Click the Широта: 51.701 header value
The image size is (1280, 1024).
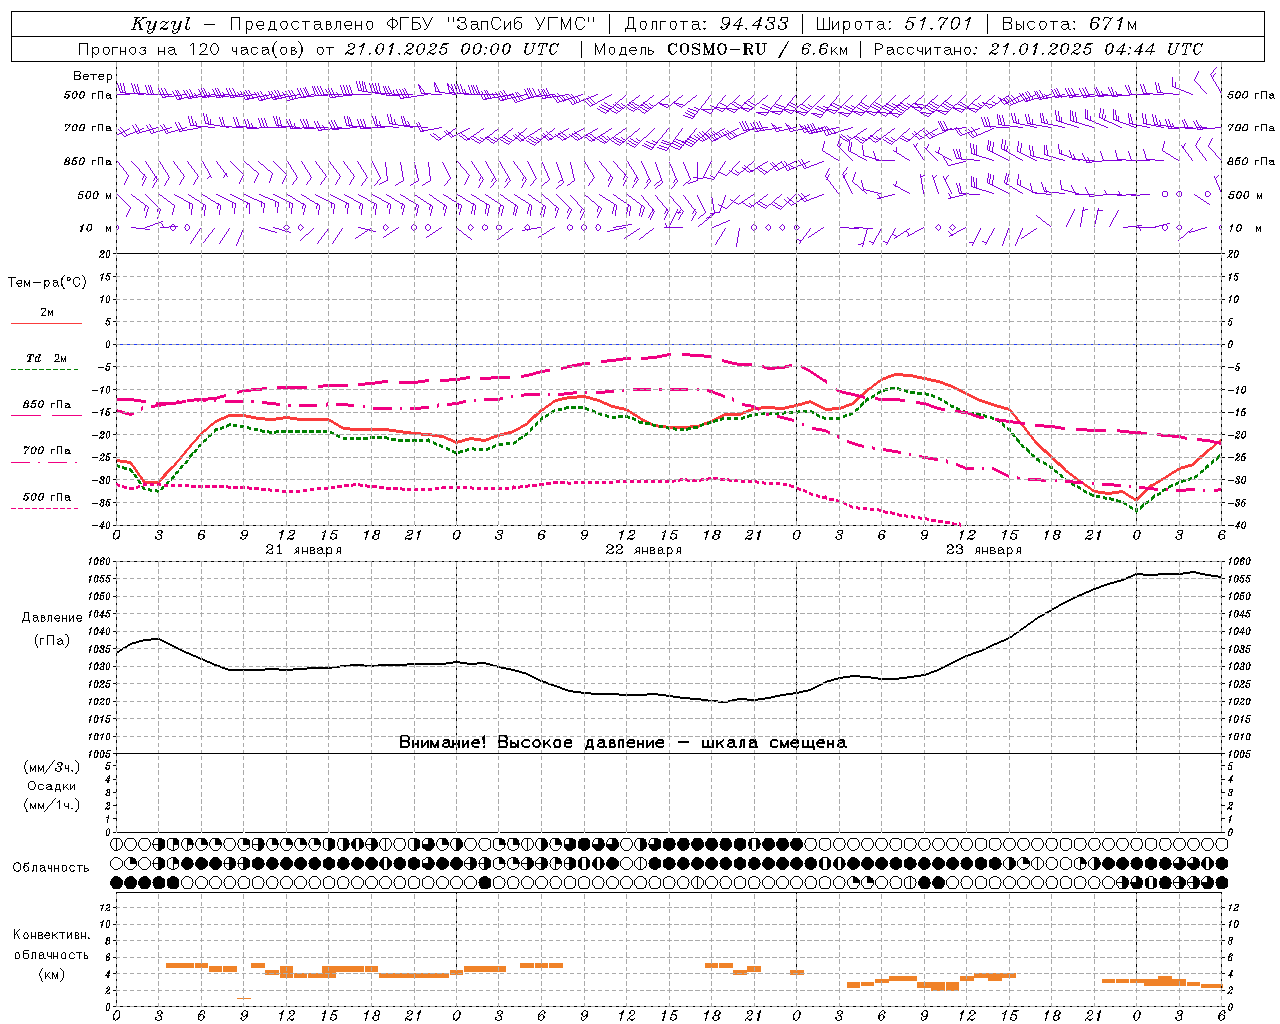click(x=894, y=24)
